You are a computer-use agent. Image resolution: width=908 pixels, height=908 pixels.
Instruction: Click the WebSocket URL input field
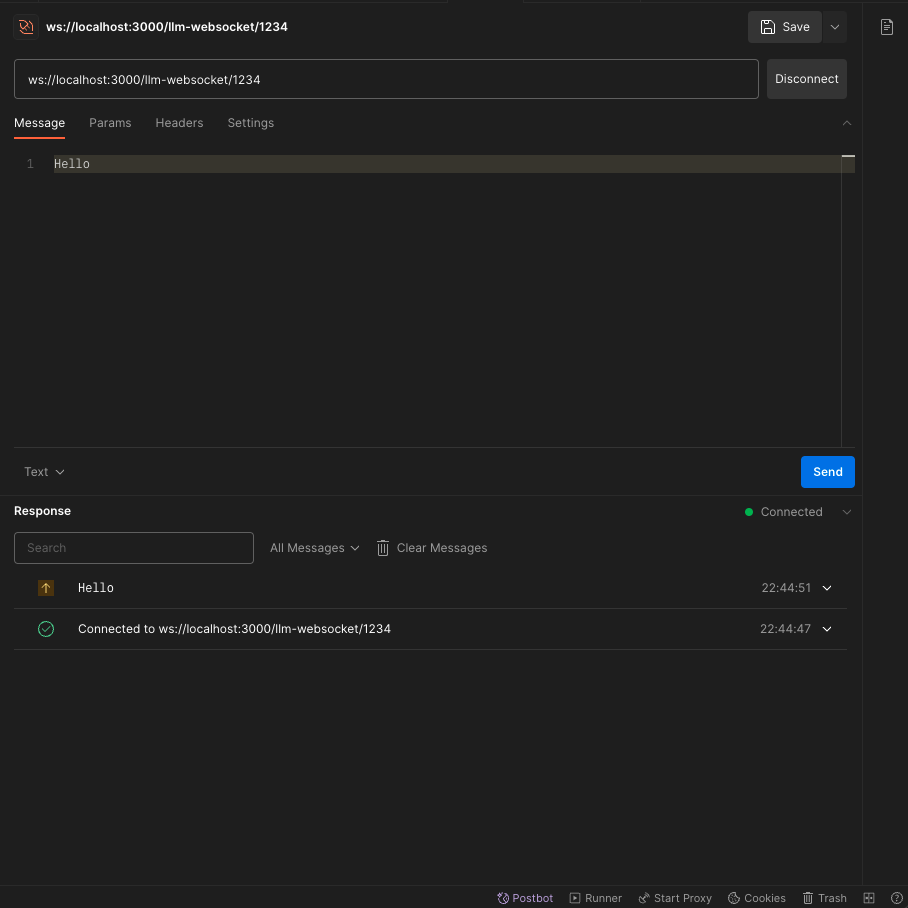[x=386, y=79]
